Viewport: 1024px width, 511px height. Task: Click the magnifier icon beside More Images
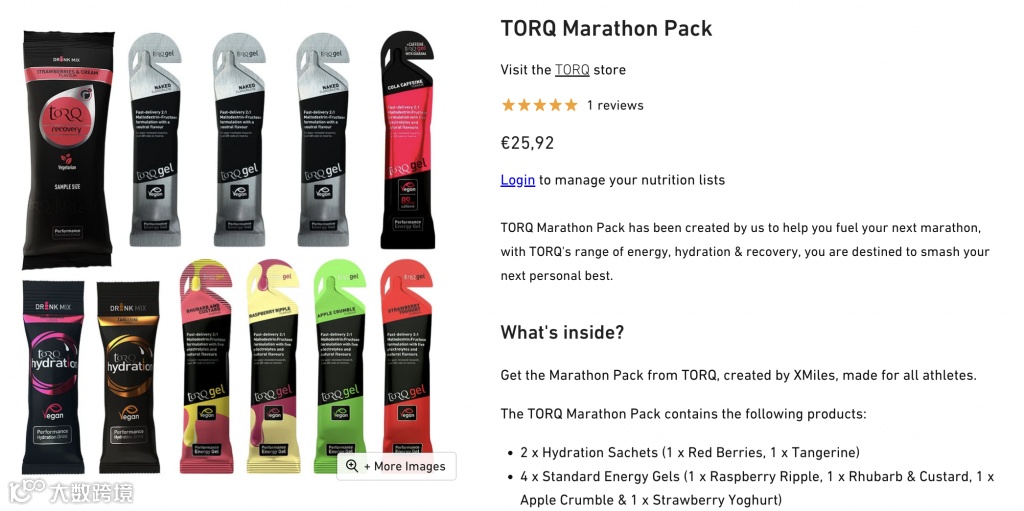pyautogui.click(x=351, y=466)
